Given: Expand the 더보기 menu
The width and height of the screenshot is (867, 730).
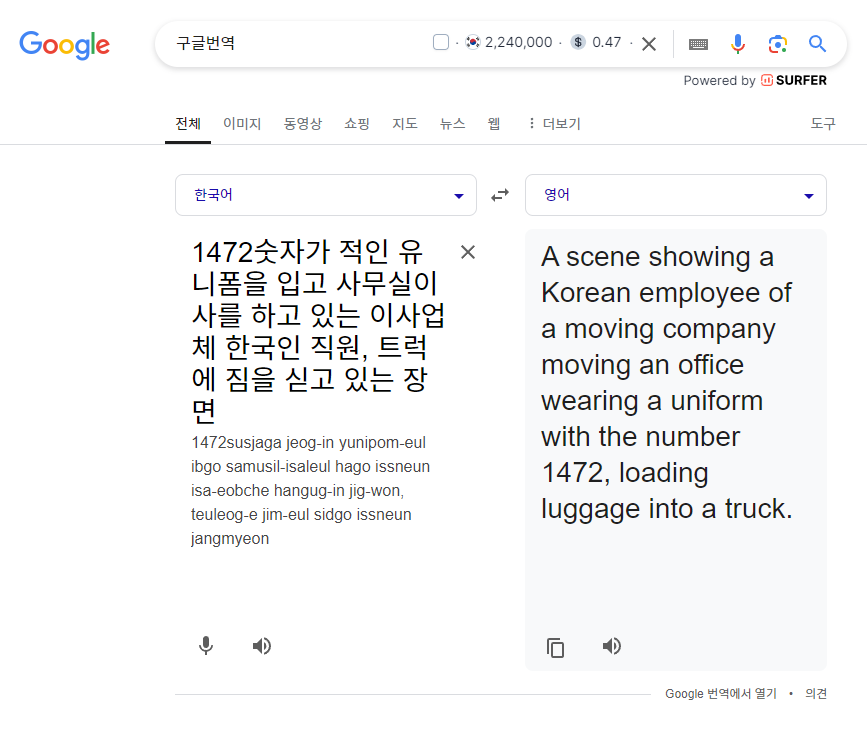Looking at the screenshot, I should pos(555,123).
